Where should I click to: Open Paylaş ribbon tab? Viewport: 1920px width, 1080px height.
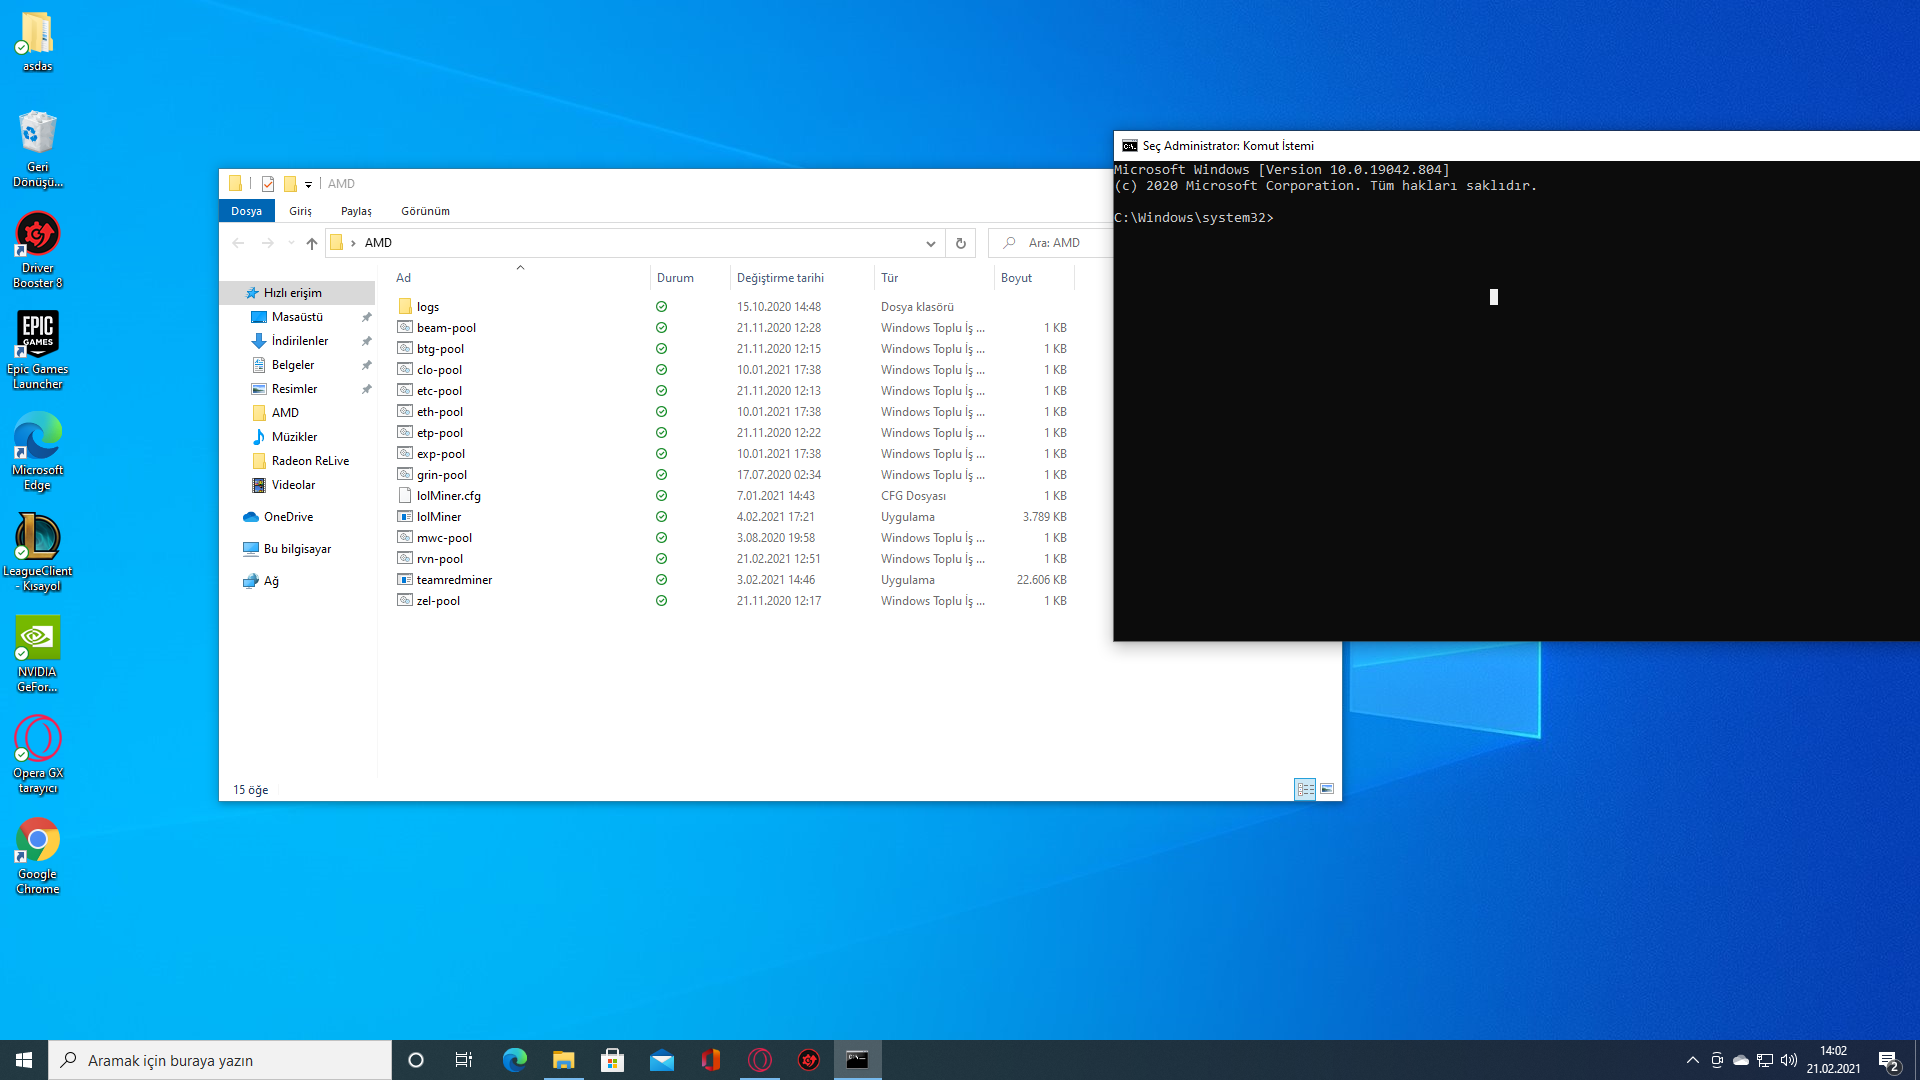[x=356, y=211]
